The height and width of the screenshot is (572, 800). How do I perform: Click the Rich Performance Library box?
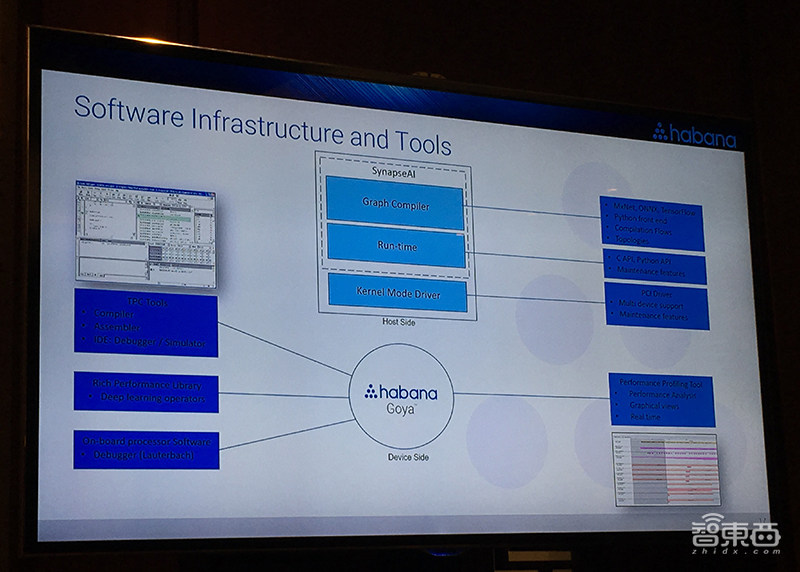(x=145, y=391)
